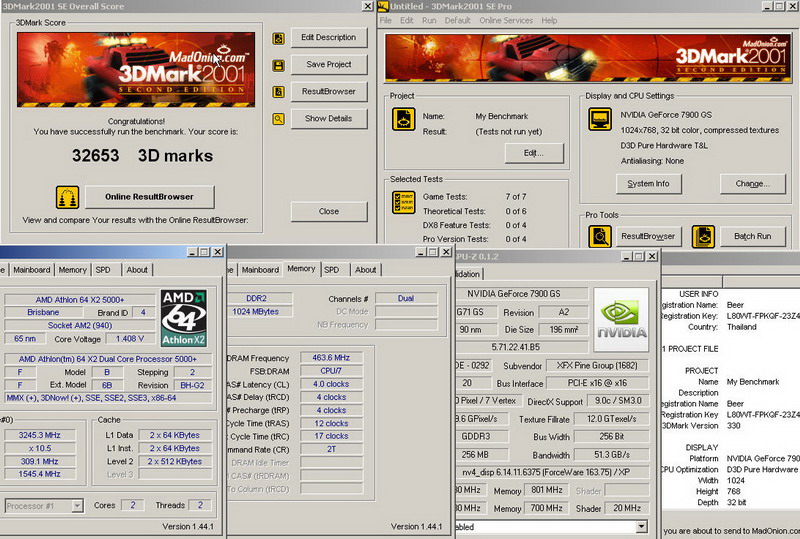Click the Edit Description icon
The height and width of the screenshot is (539, 800).
coord(278,38)
